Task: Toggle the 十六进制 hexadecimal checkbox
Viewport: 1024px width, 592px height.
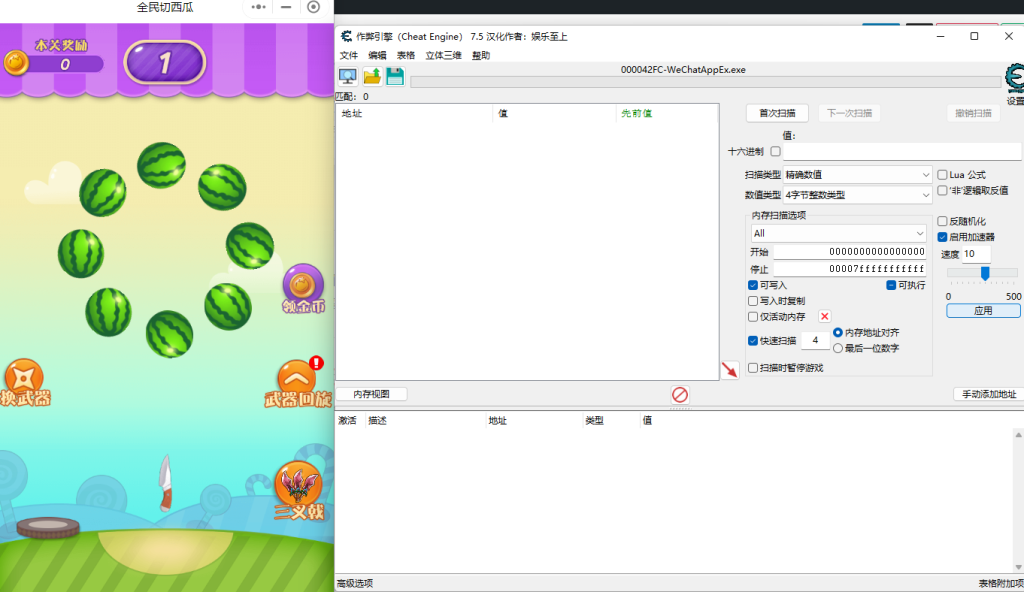Action: pos(775,152)
